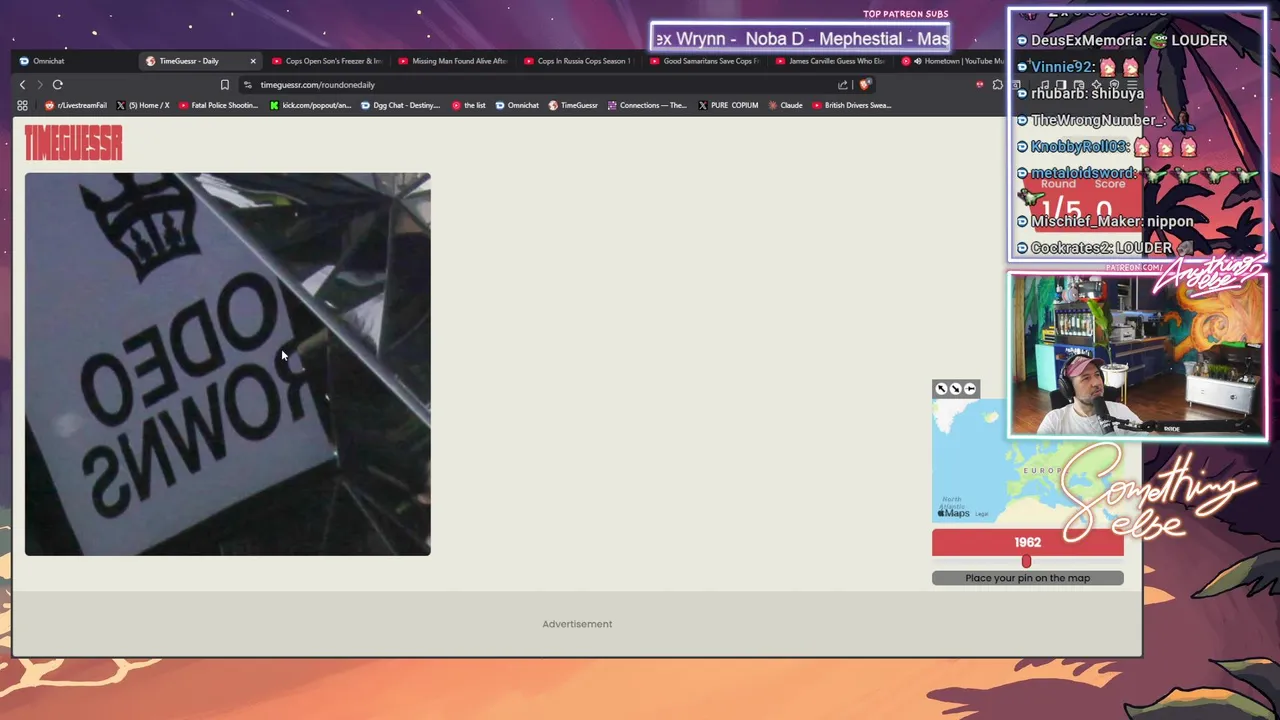Screen dimensions: 1280x720
Task: Click the year slider handle below 1962
Action: click(x=1026, y=562)
